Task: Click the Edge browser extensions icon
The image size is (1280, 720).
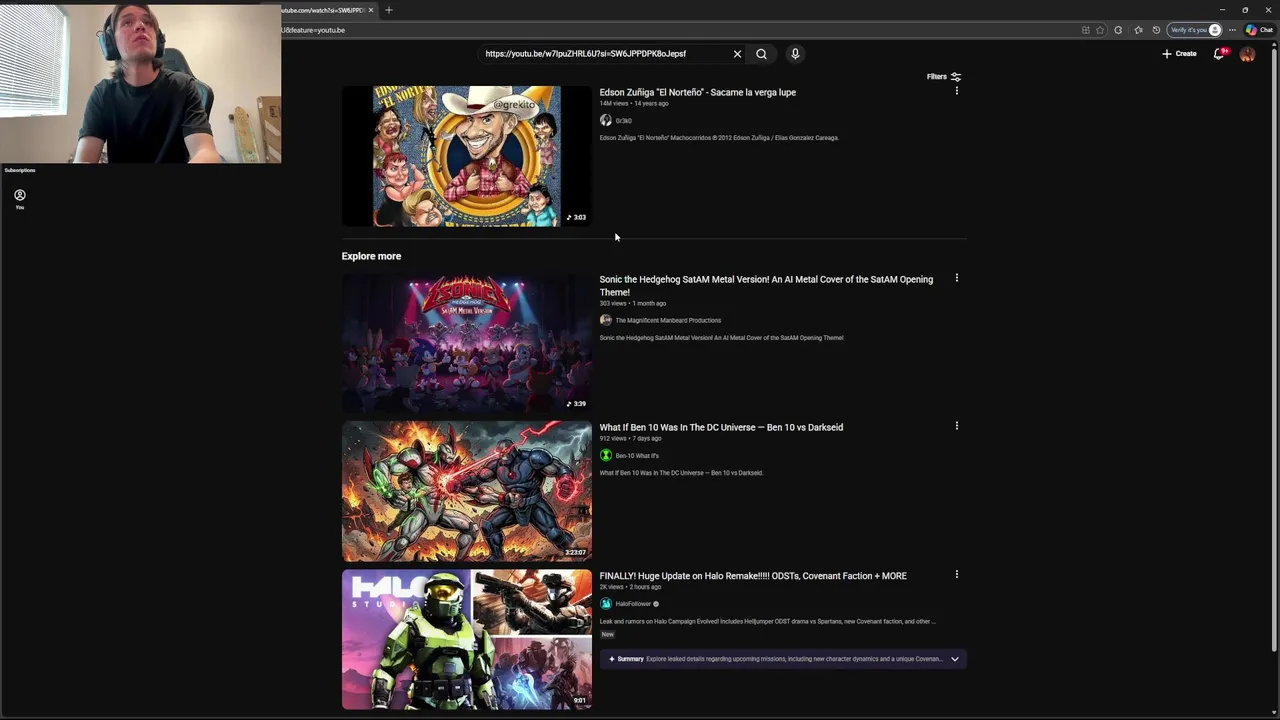Action: [1118, 30]
